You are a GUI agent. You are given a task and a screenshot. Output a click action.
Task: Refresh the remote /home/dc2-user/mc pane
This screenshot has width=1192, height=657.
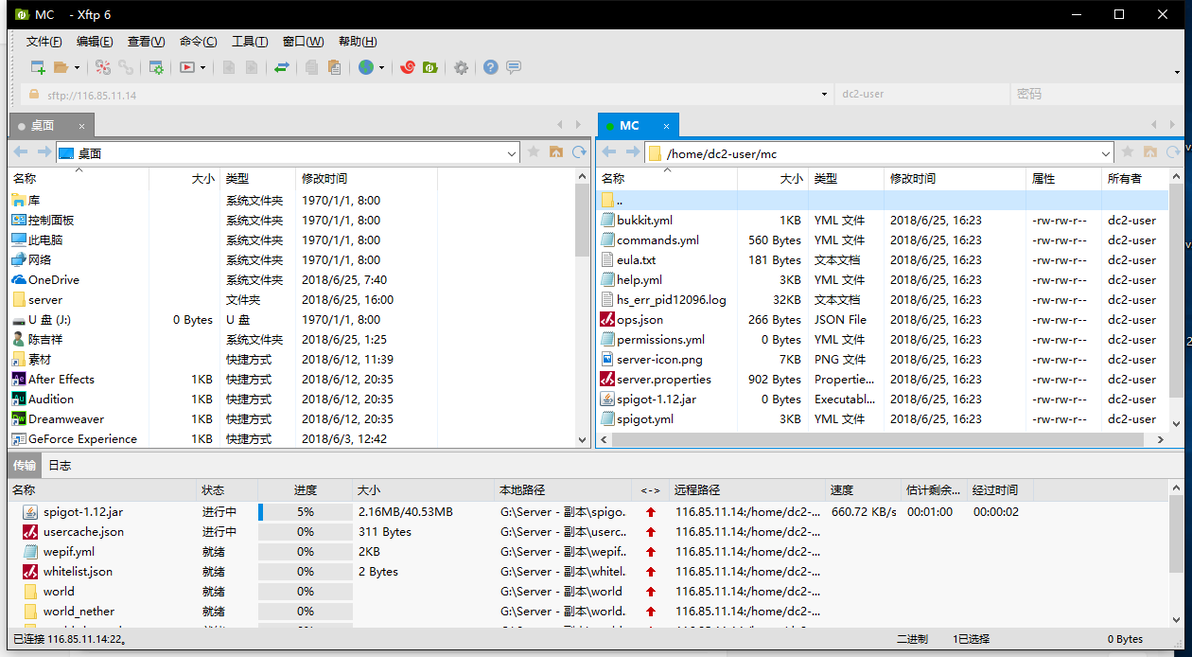point(1173,153)
